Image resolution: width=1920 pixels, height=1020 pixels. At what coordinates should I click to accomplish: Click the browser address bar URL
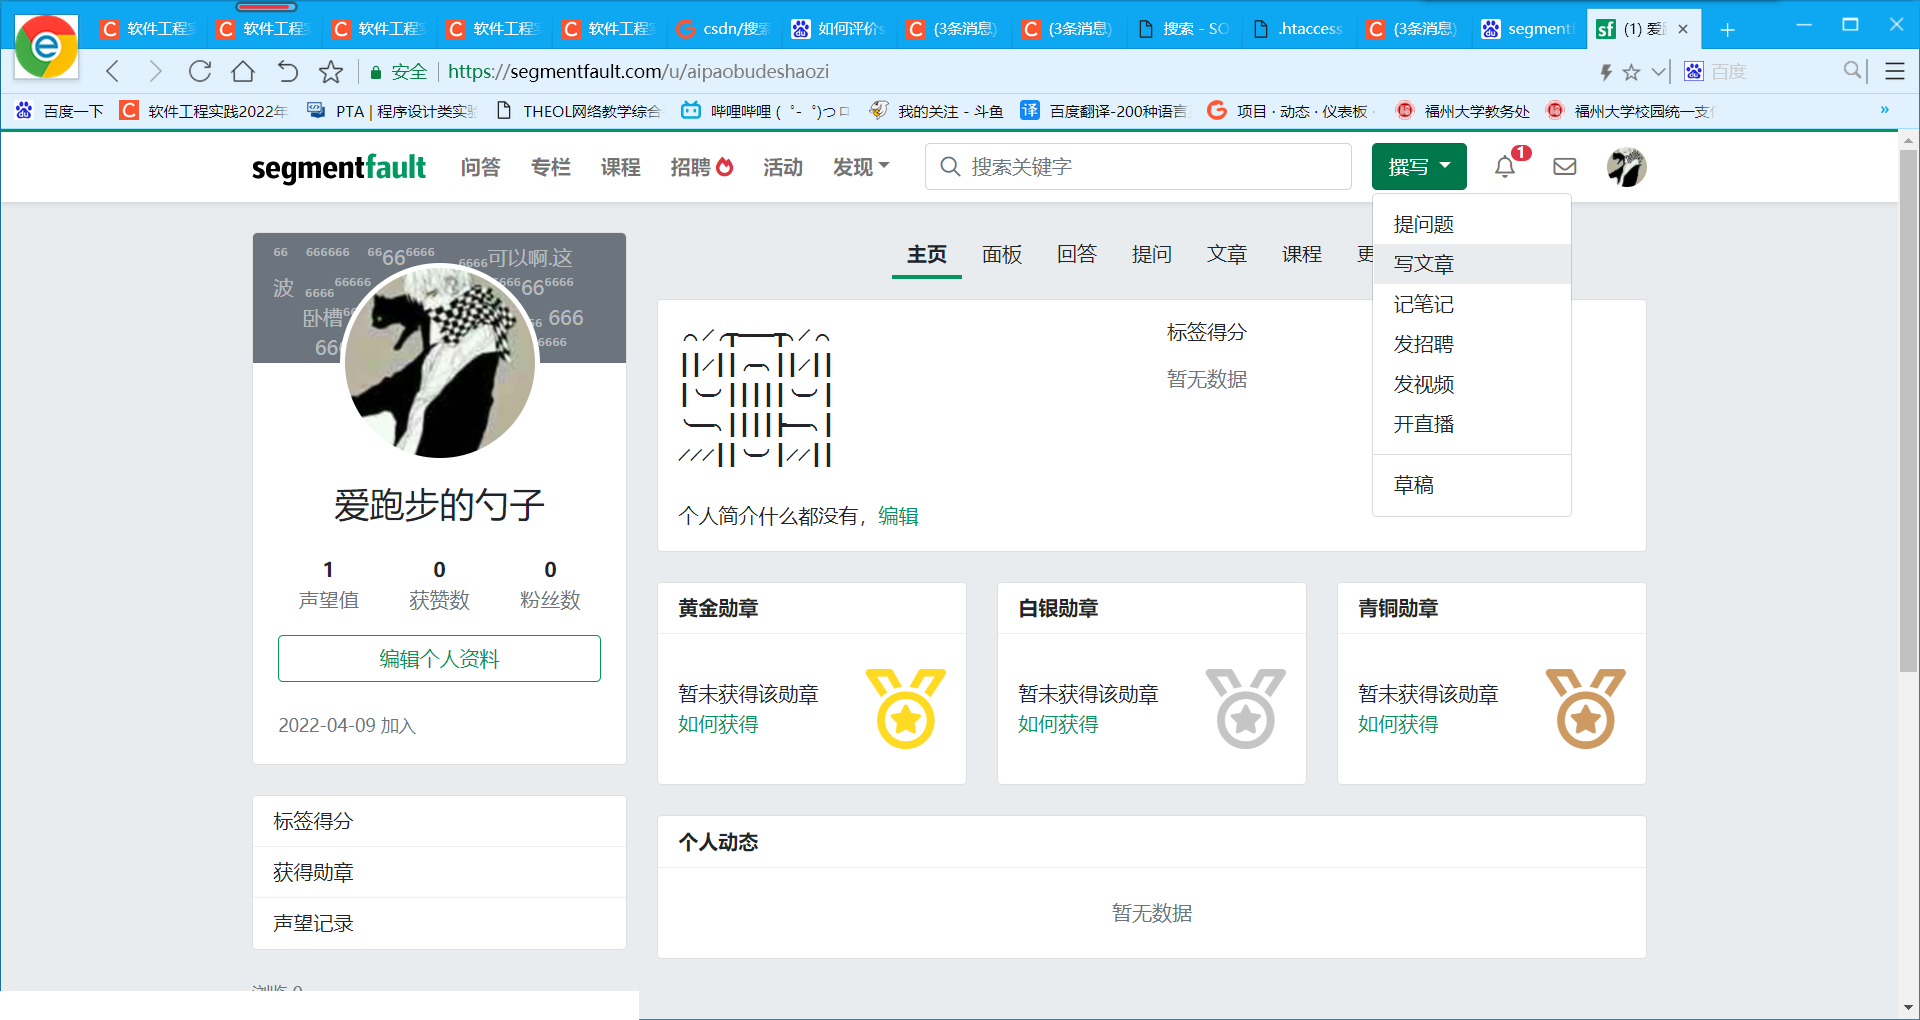pyautogui.click(x=638, y=71)
